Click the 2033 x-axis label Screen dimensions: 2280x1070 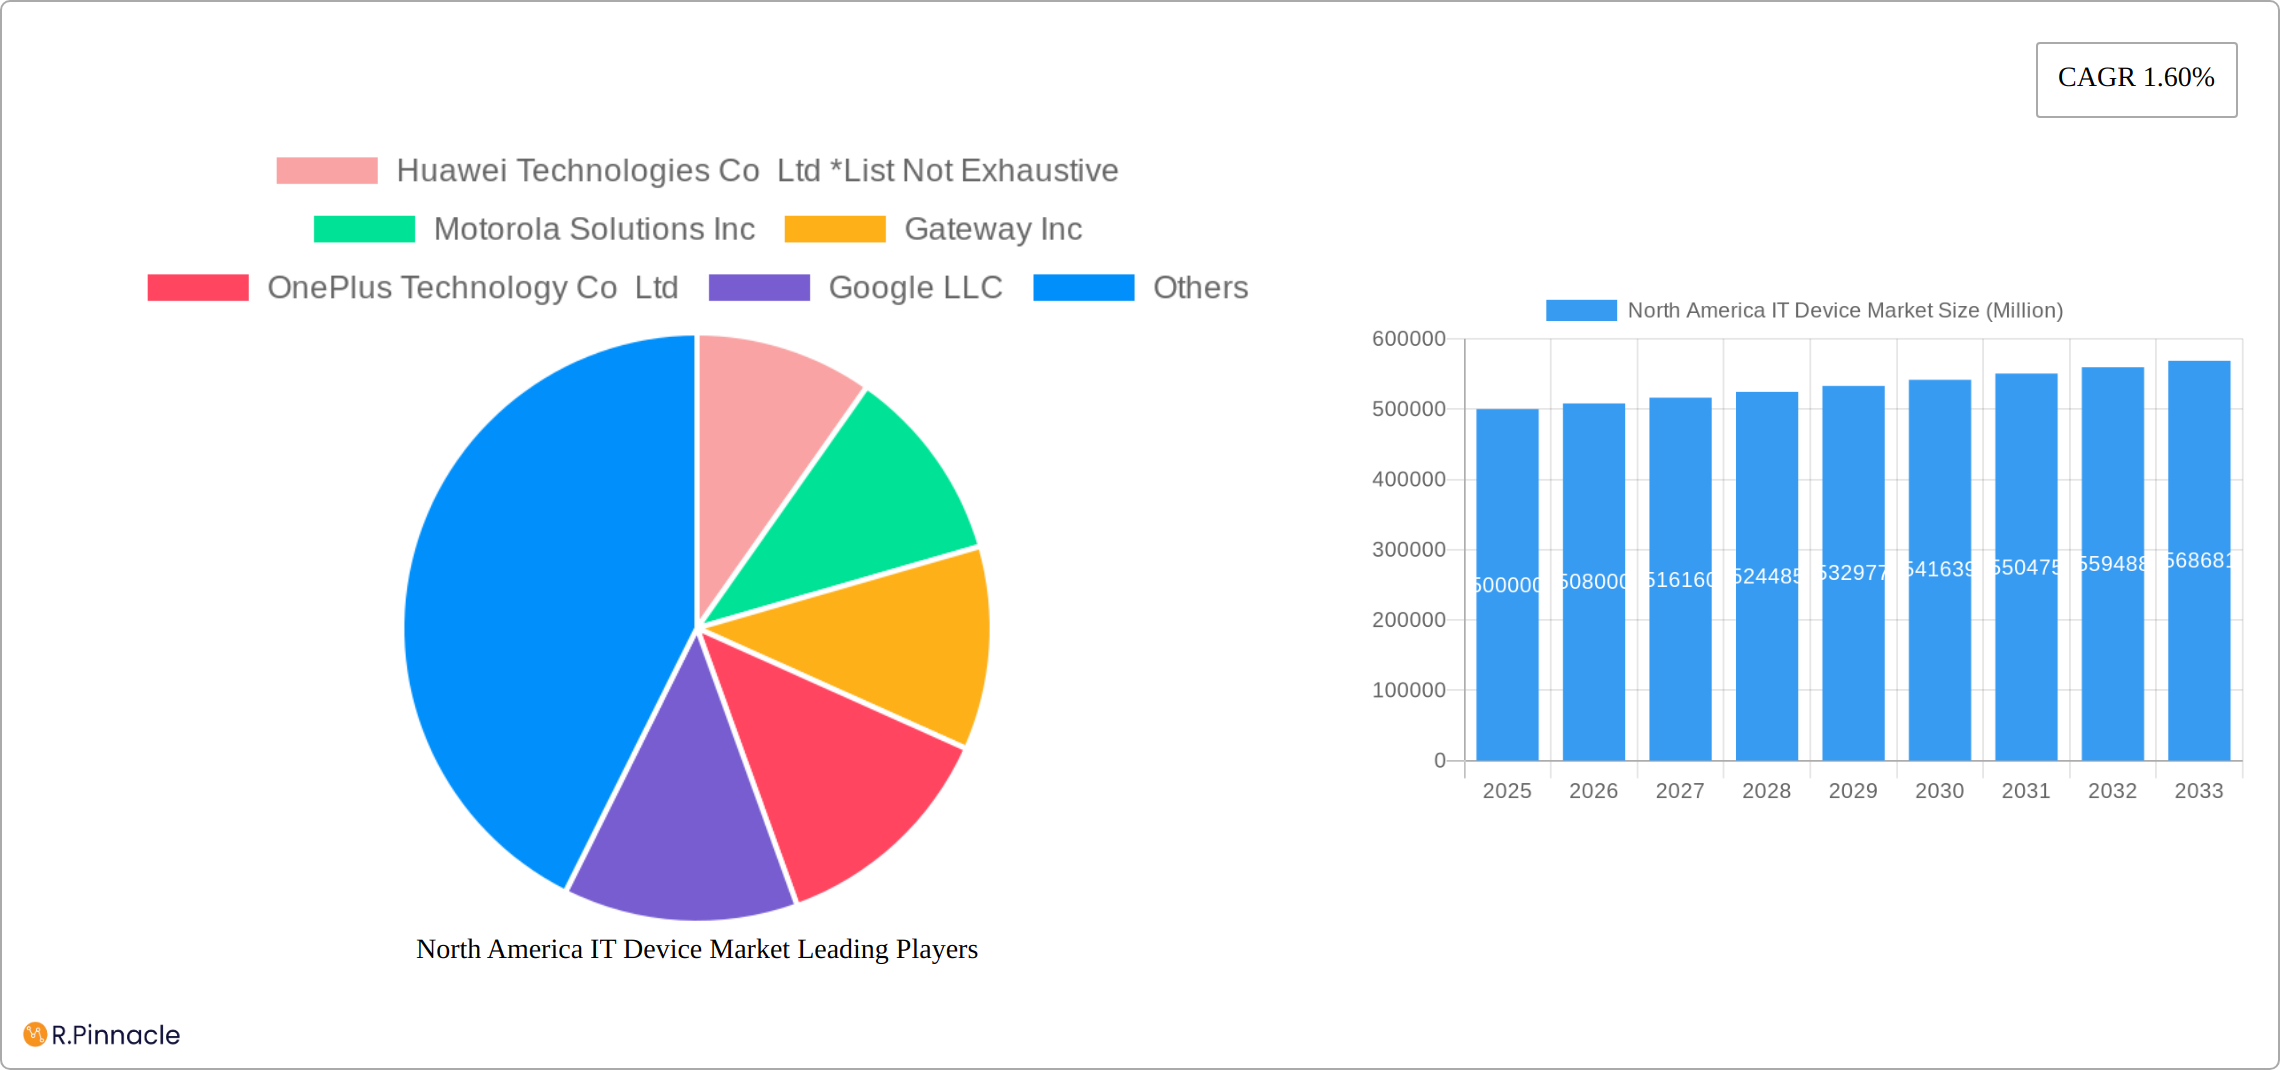tap(2199, 791)
